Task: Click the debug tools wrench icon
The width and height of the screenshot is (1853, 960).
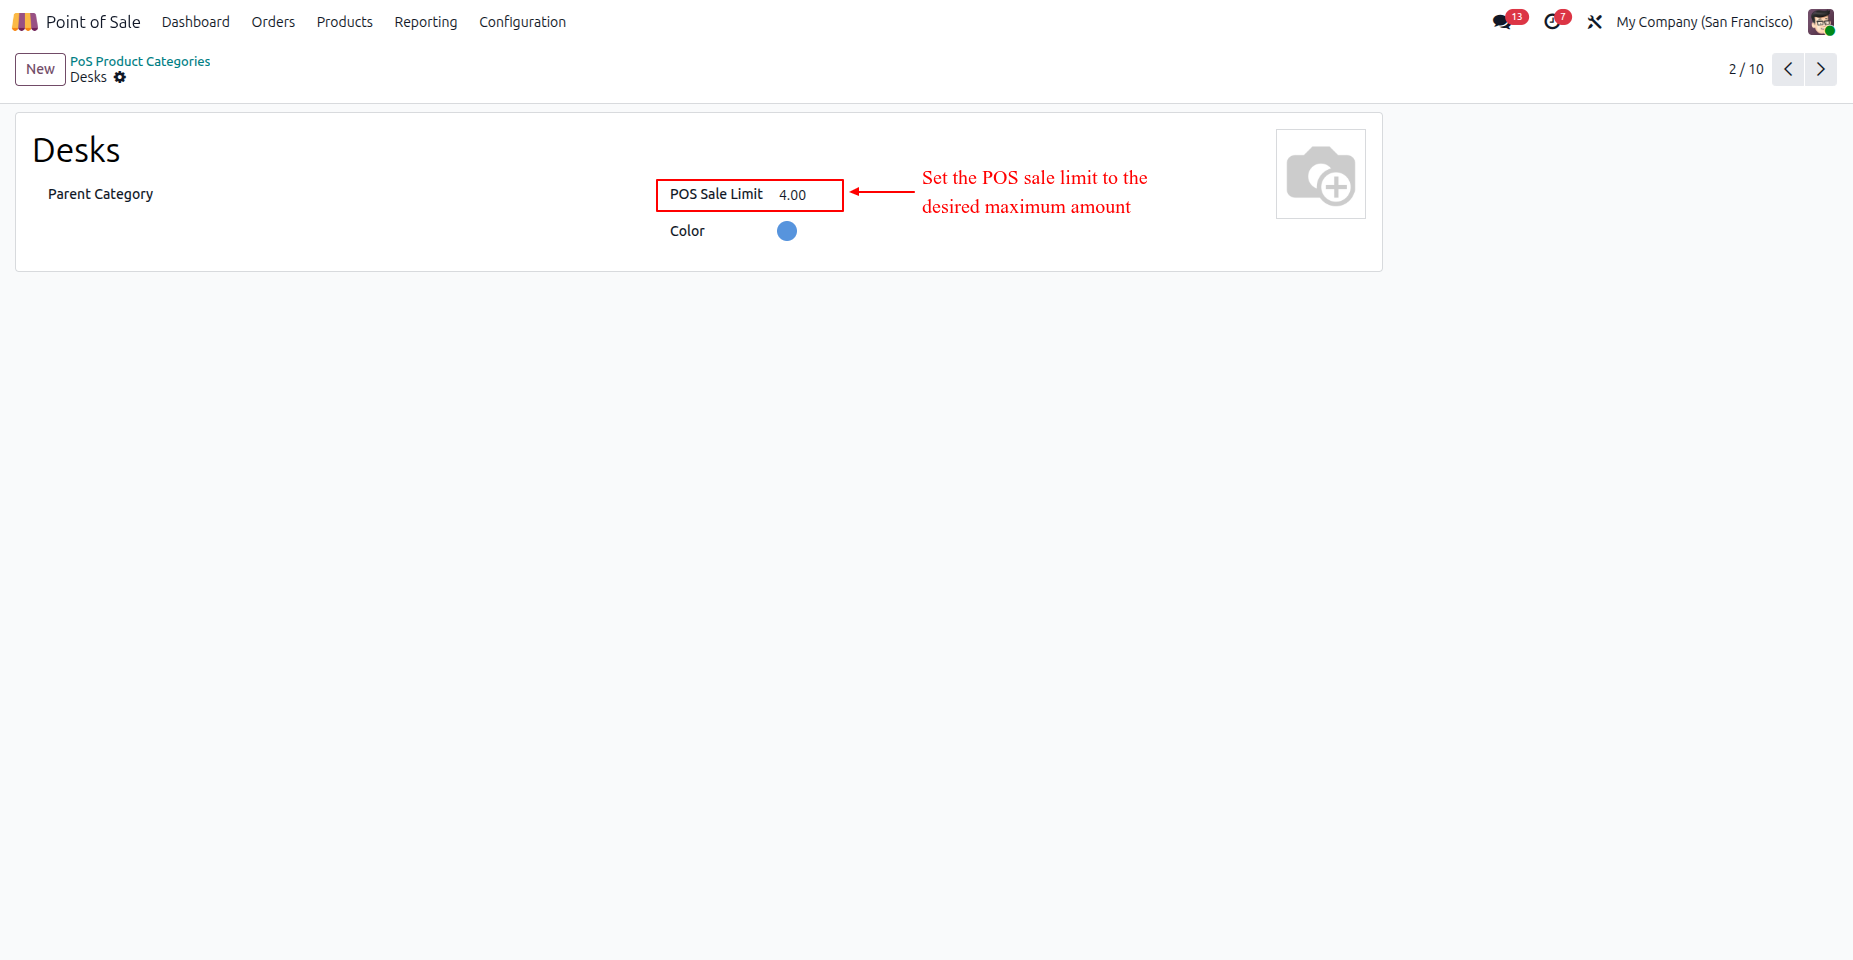Action: point(1595,22)
